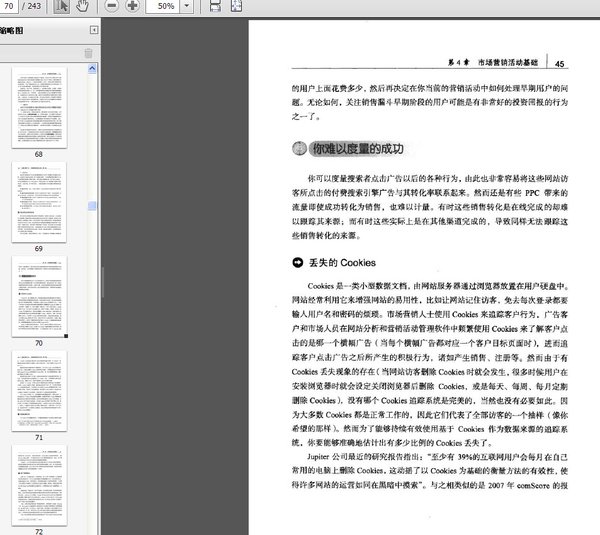Zoom out with the minus button
The height and width of the screenshot is (535, 600).
[x=111, y=6]
